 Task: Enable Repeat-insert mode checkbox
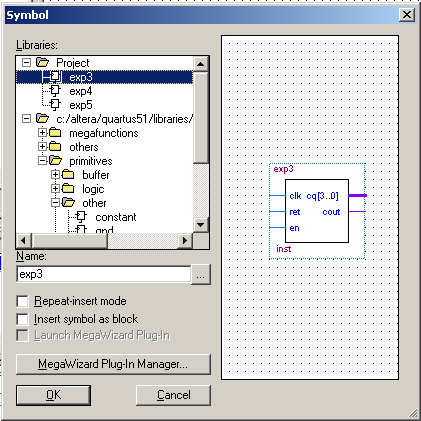click(22, 301)
